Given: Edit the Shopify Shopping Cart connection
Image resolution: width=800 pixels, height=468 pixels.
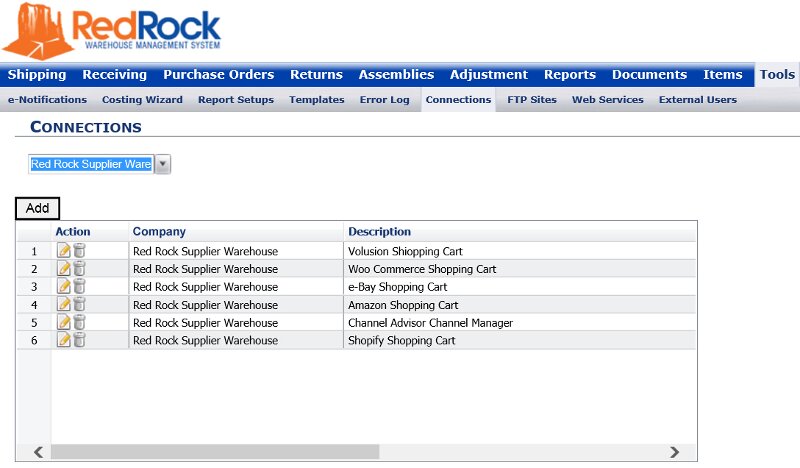Looking at the screenshot, I should point(64,341).
